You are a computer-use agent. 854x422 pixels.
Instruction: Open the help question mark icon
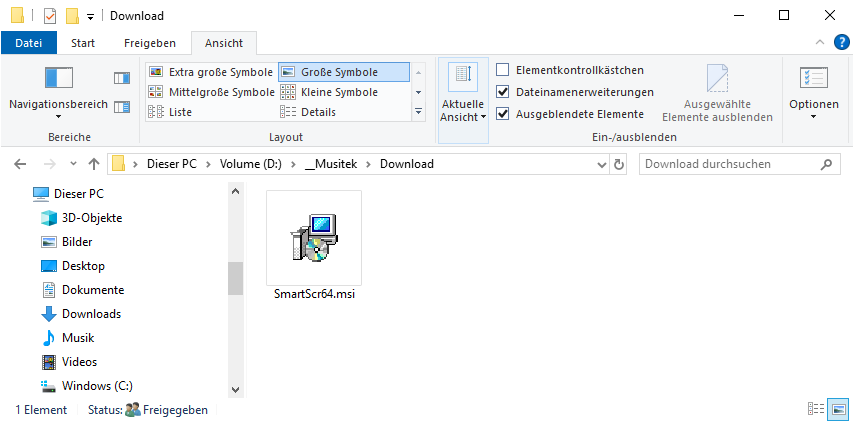pyautogui.click(x=841, y=42)
